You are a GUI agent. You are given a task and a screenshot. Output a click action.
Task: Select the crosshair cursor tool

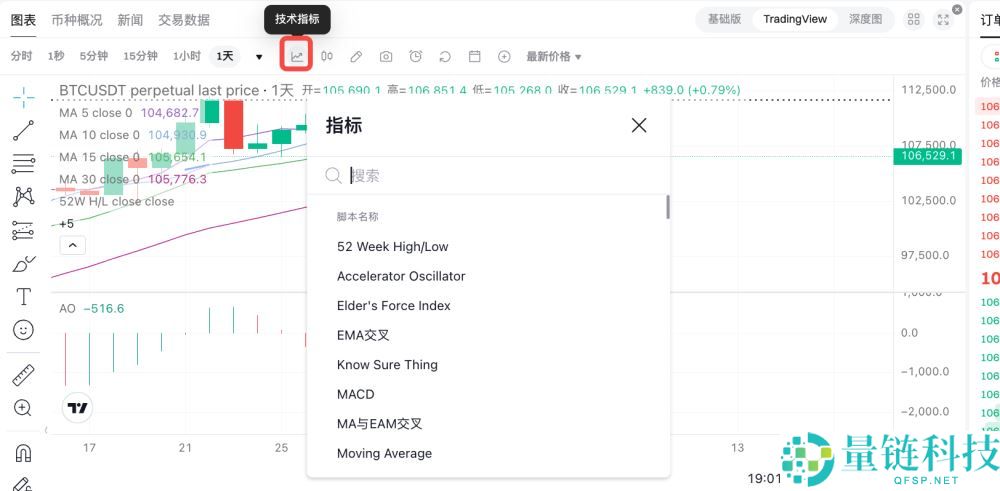point(24,98)
